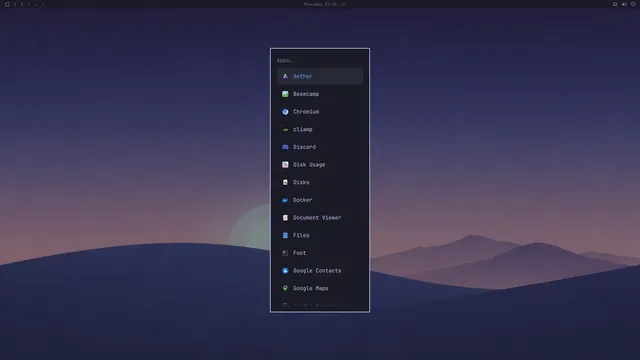The height and width of the screenshot is (360, 640).
Task: Click the tray icon left of volume
Action: pos(615,4)
